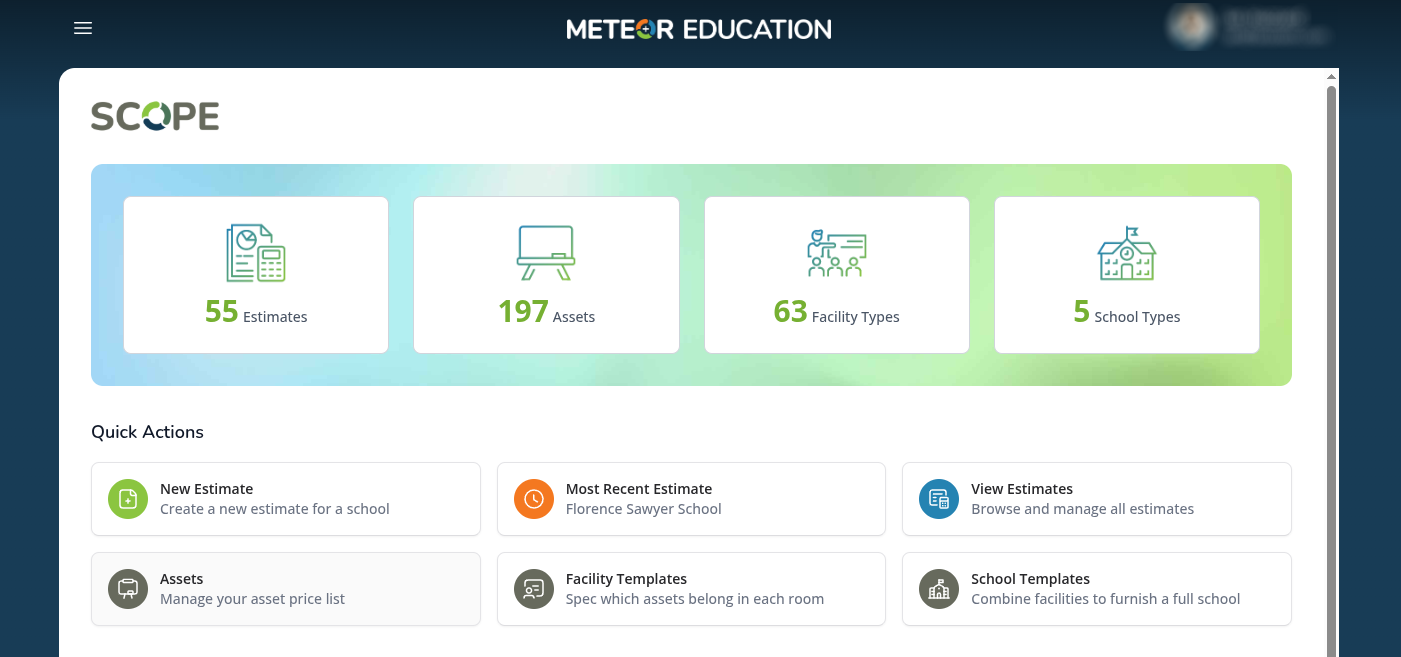The image size is (1401, 657).
Task: Select Assets manage price list action
Action: pyautogui.click(x=286, y=589)
